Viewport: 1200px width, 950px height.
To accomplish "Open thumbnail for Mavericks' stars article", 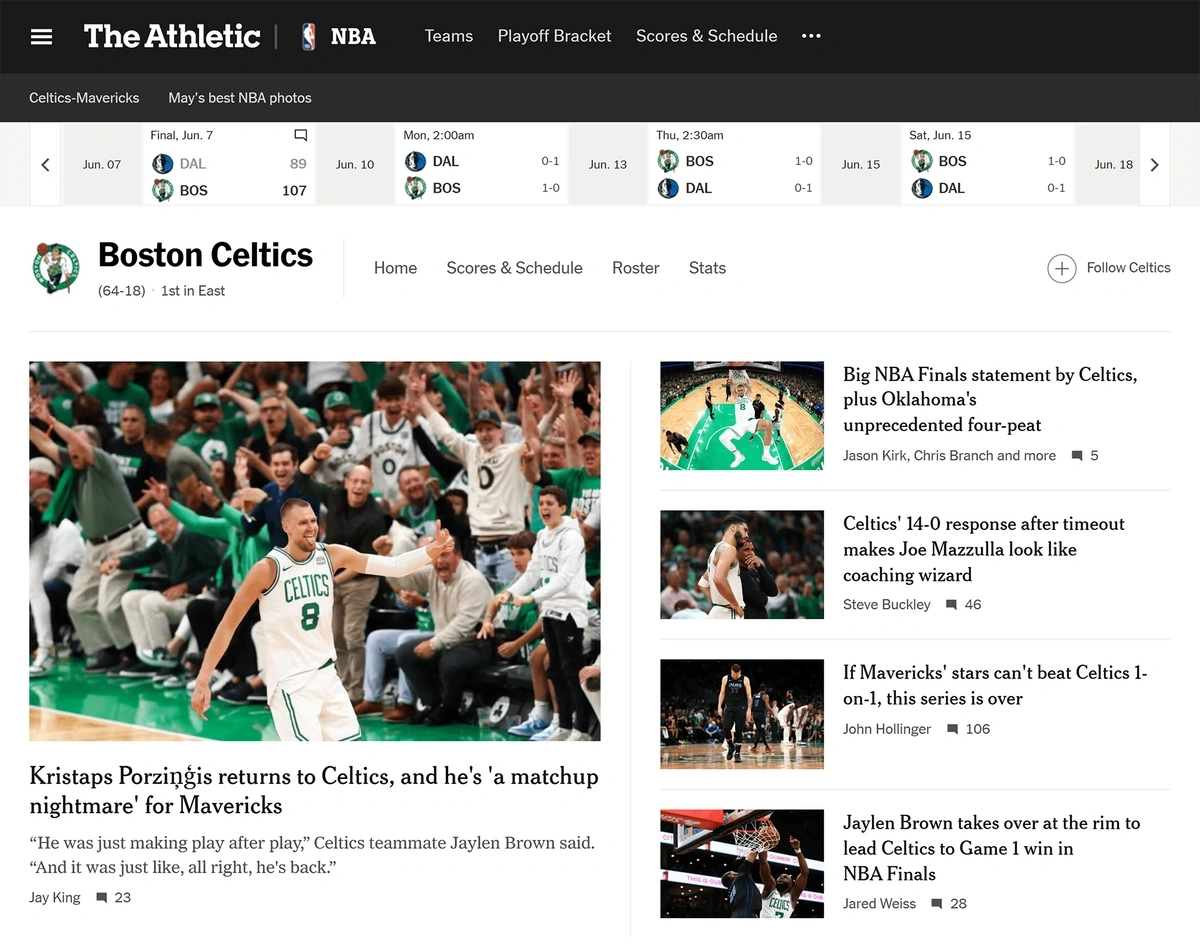I will (x=742, y=714).
